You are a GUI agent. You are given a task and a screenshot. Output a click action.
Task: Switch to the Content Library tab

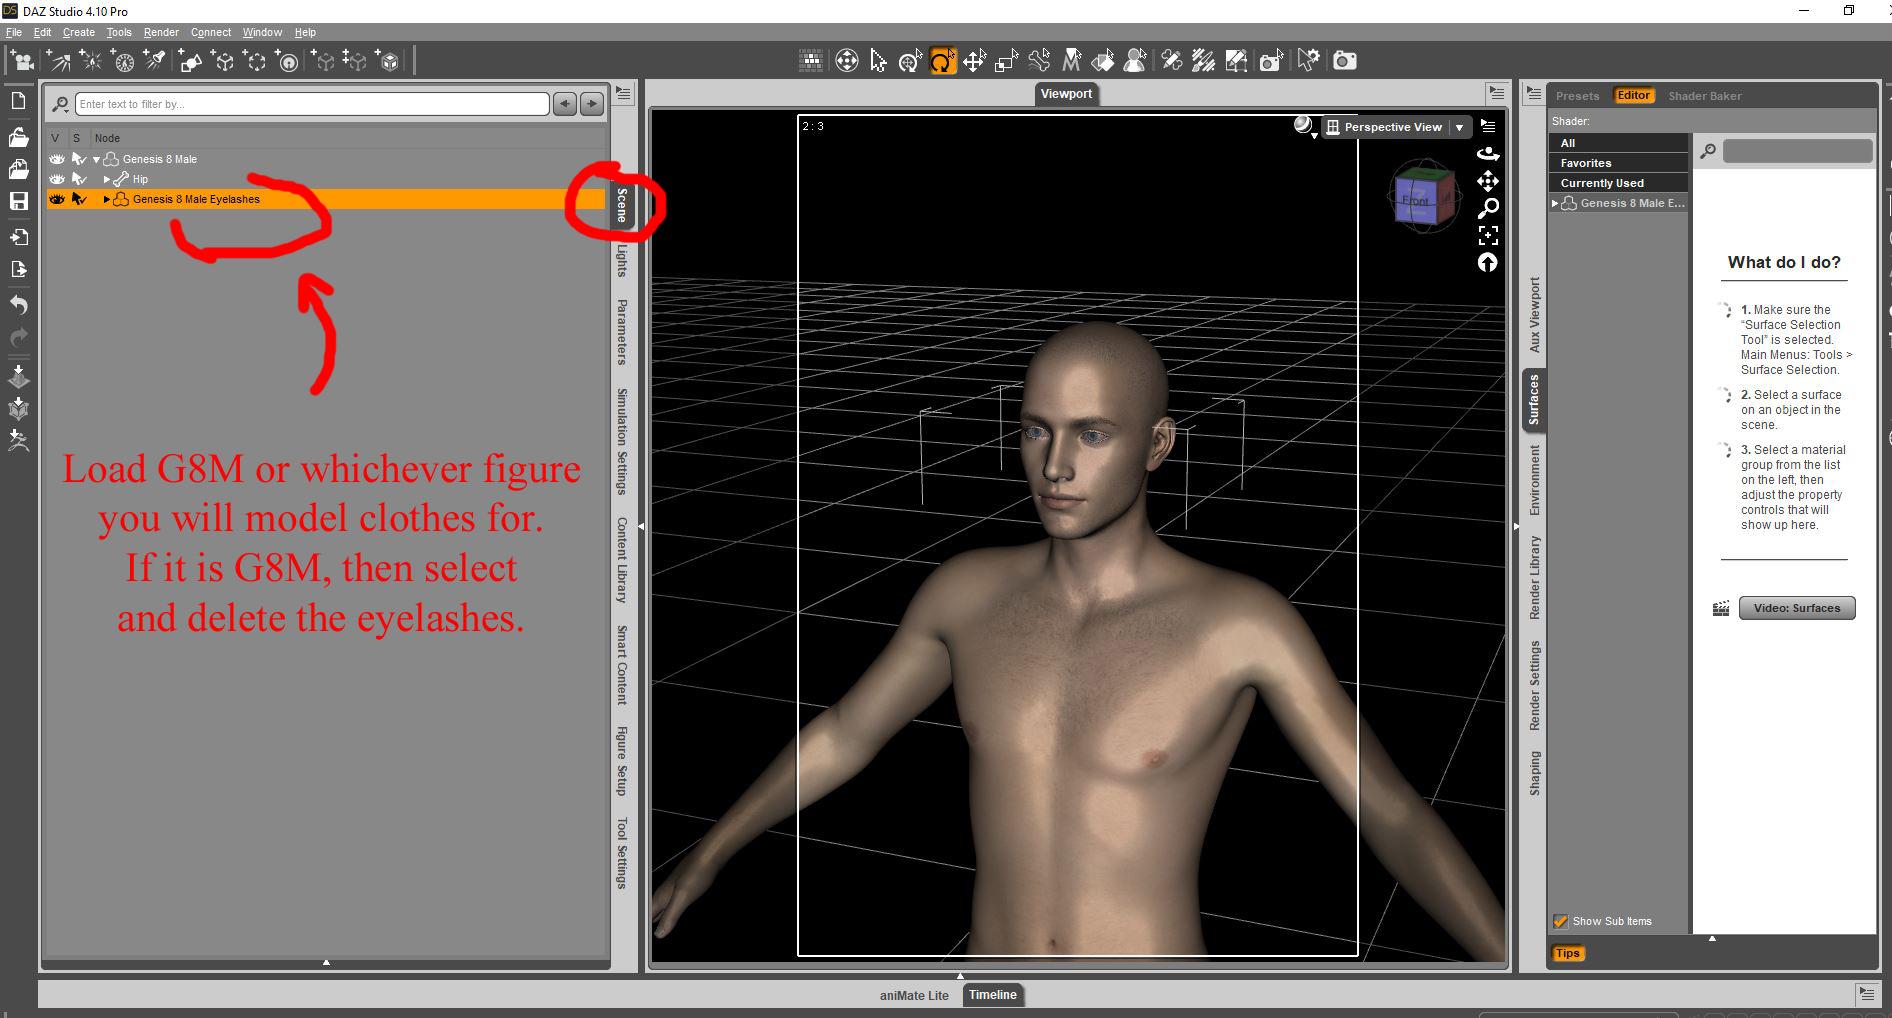click(622, 560)
